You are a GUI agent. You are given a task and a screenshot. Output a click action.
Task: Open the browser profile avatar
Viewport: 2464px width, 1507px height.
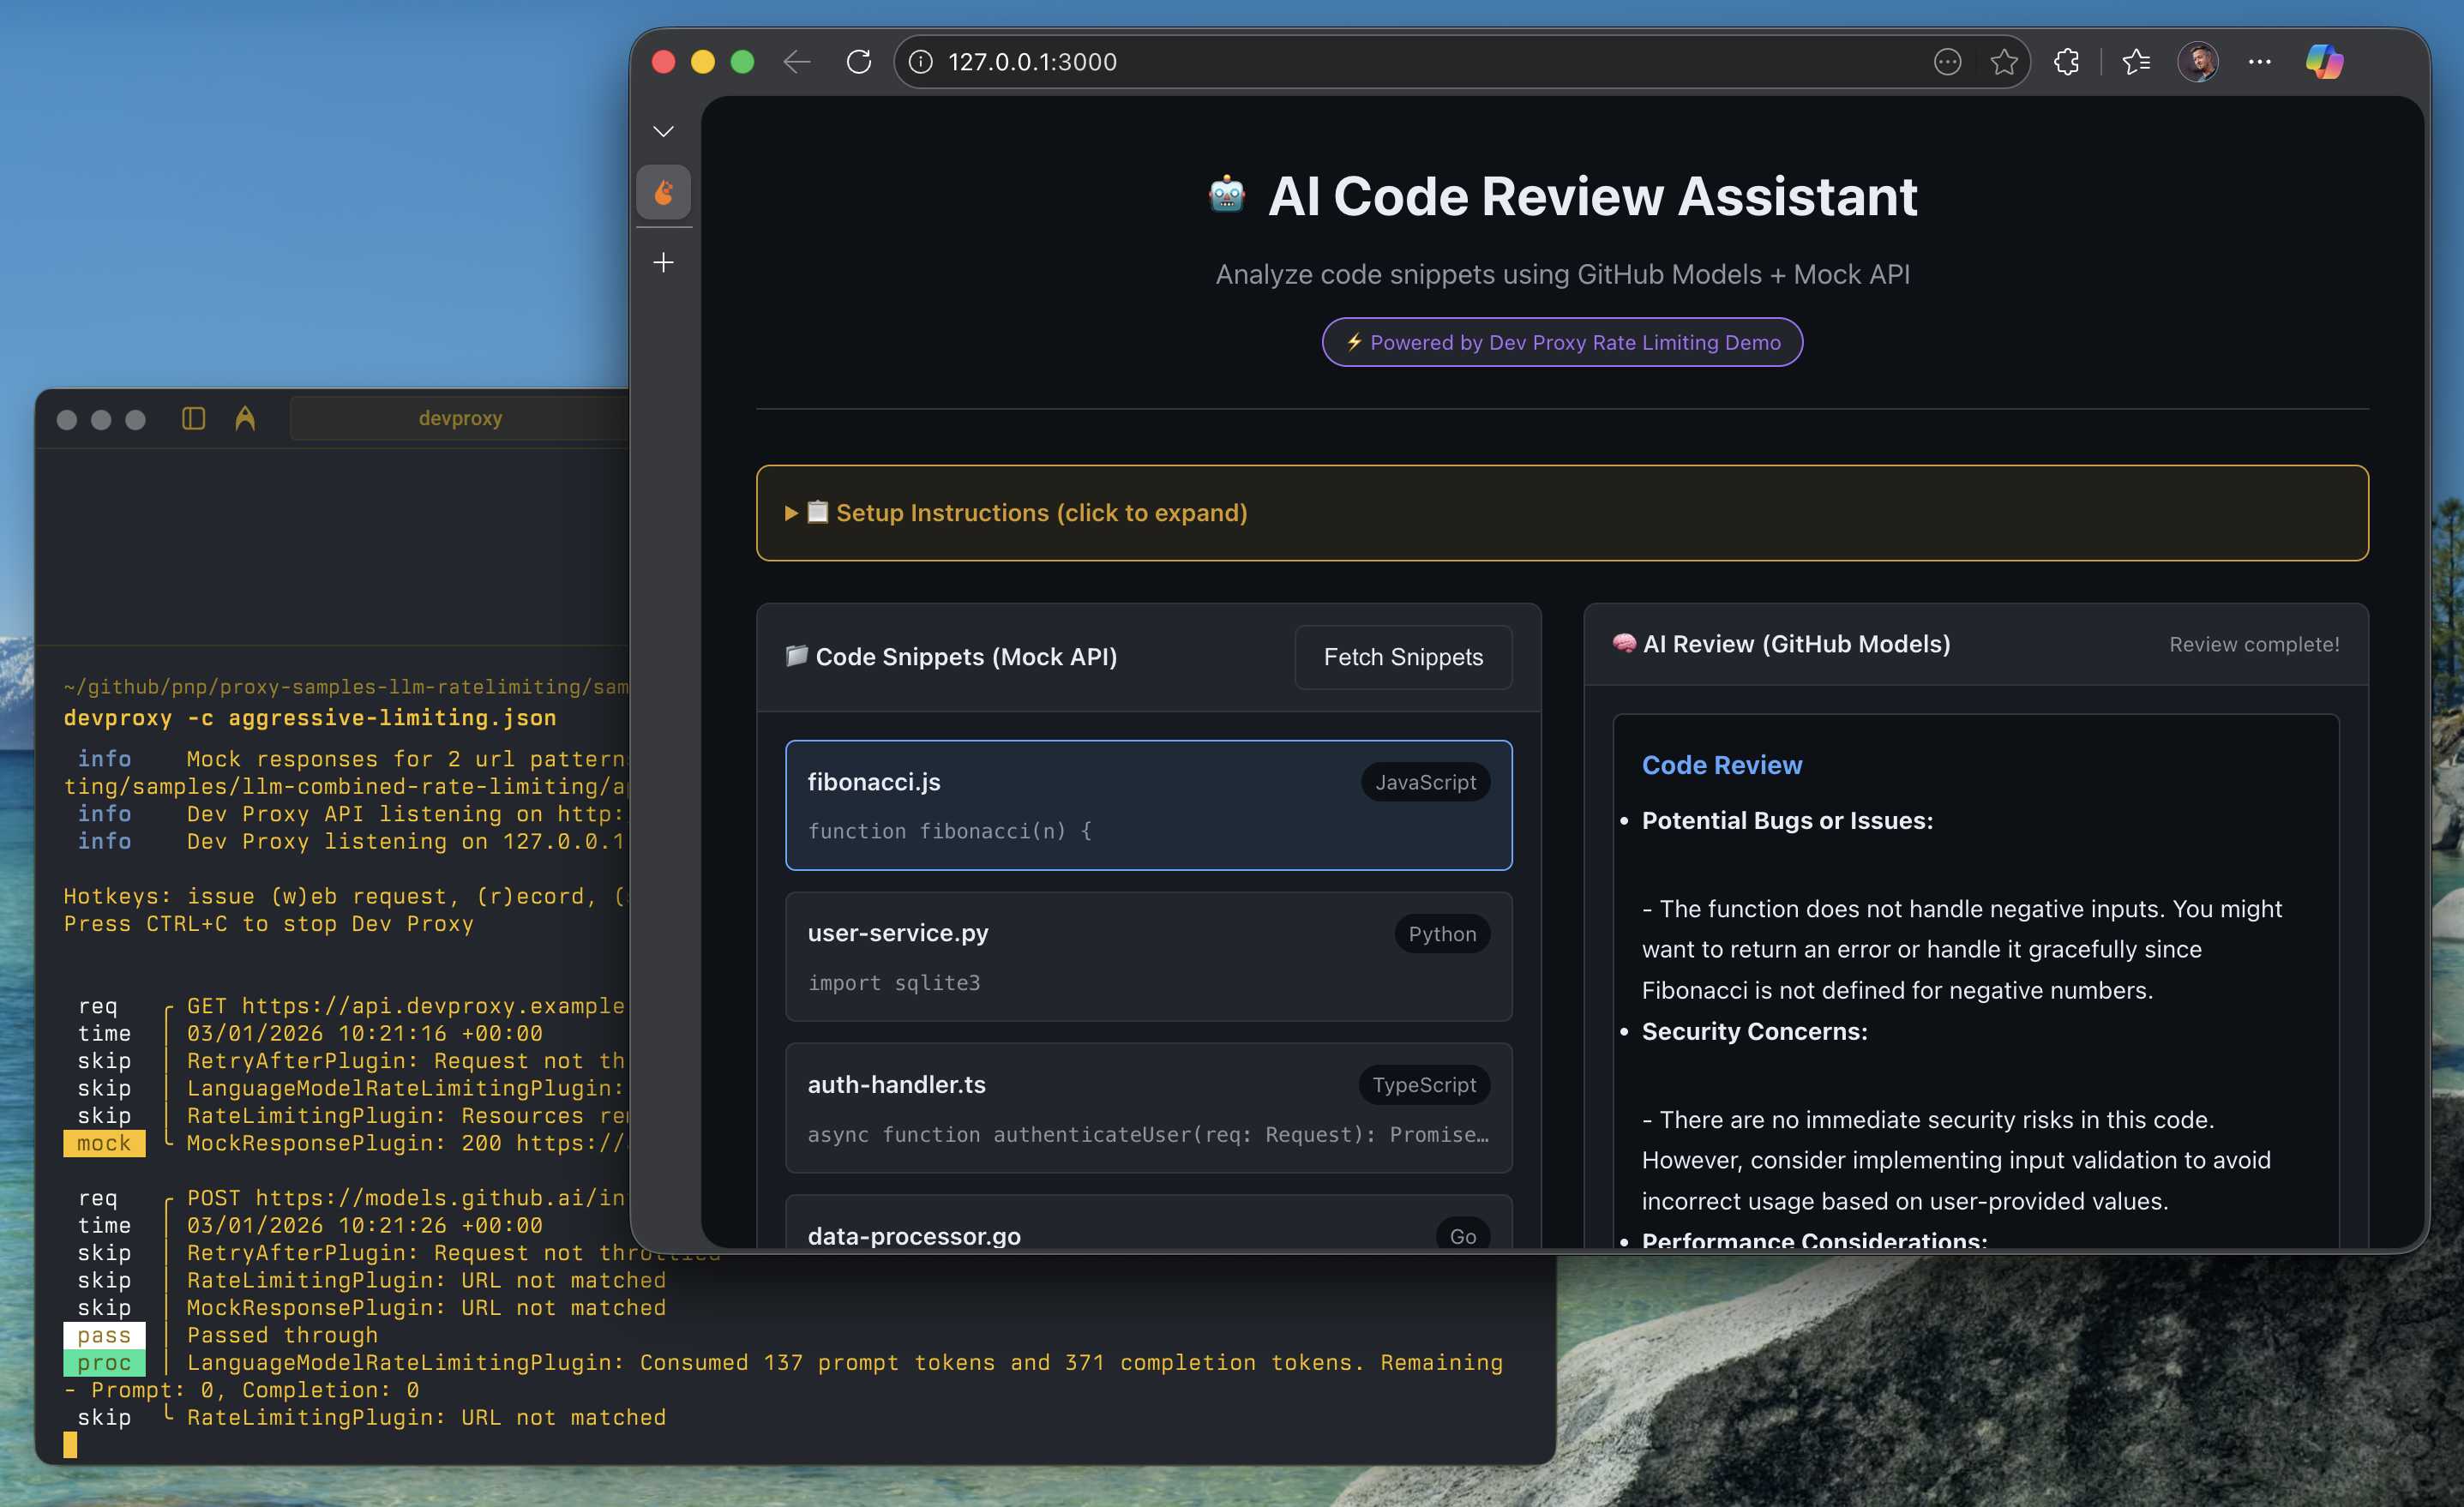click(x=2198, y=61)
